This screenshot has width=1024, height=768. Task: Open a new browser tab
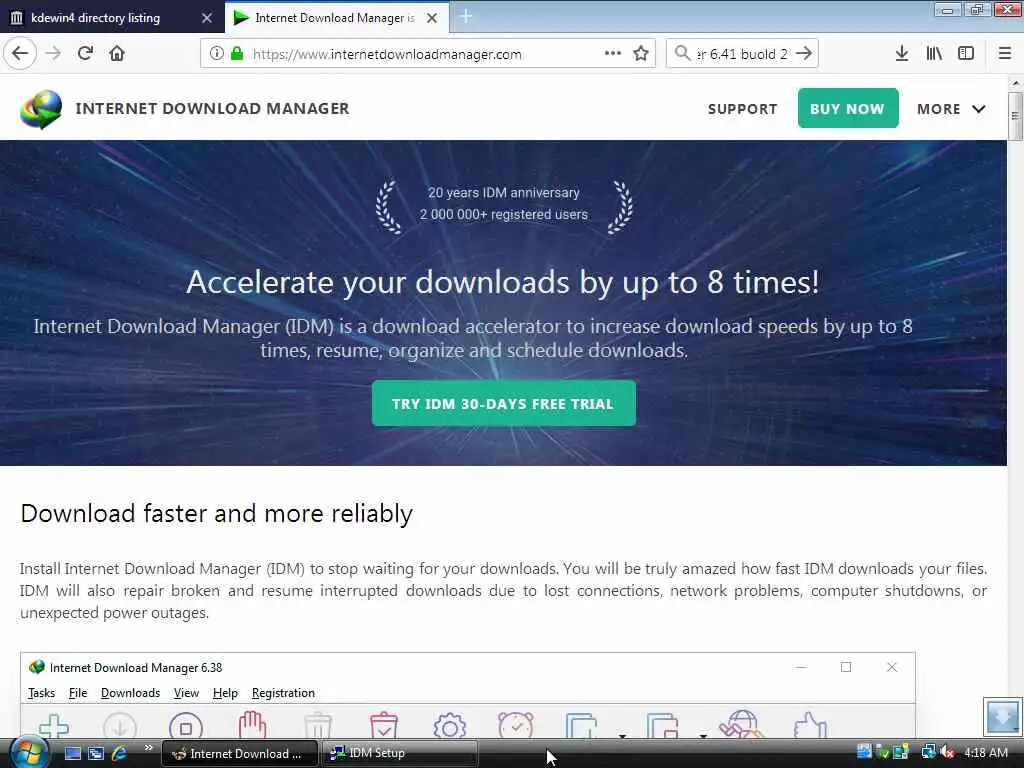[x=466, y=17]
